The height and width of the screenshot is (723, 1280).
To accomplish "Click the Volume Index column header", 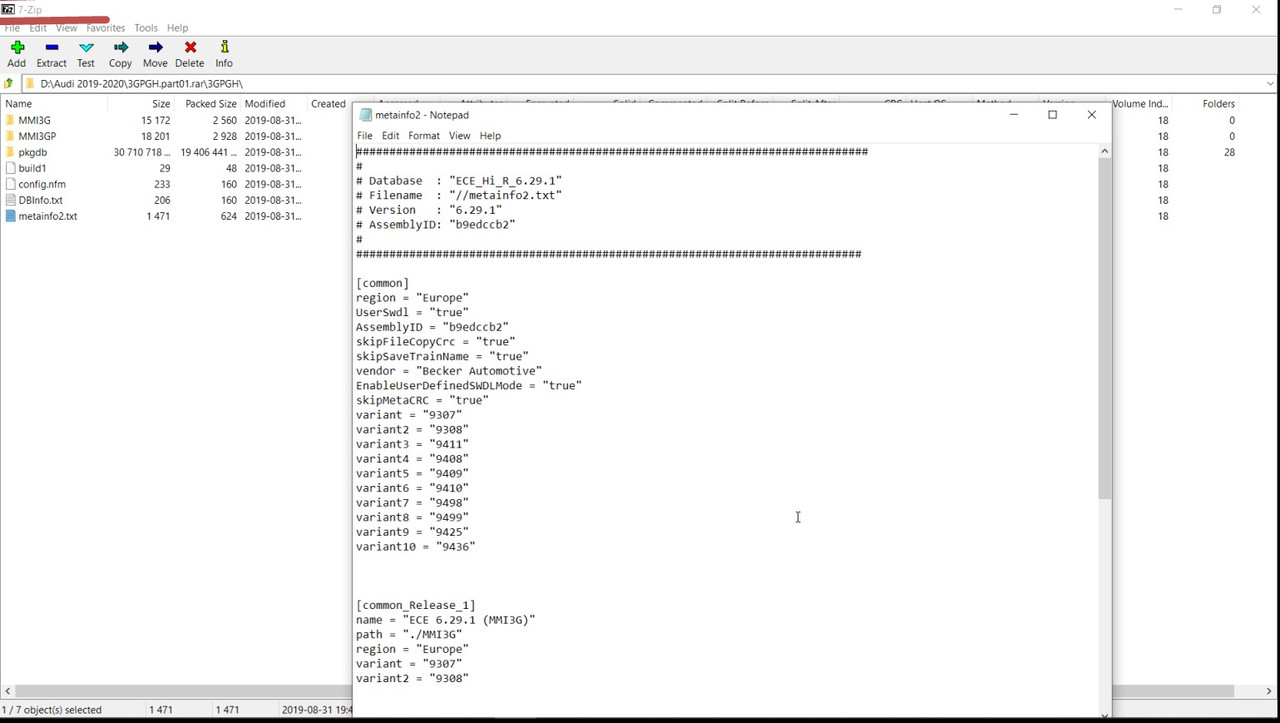I will 1141,104.
